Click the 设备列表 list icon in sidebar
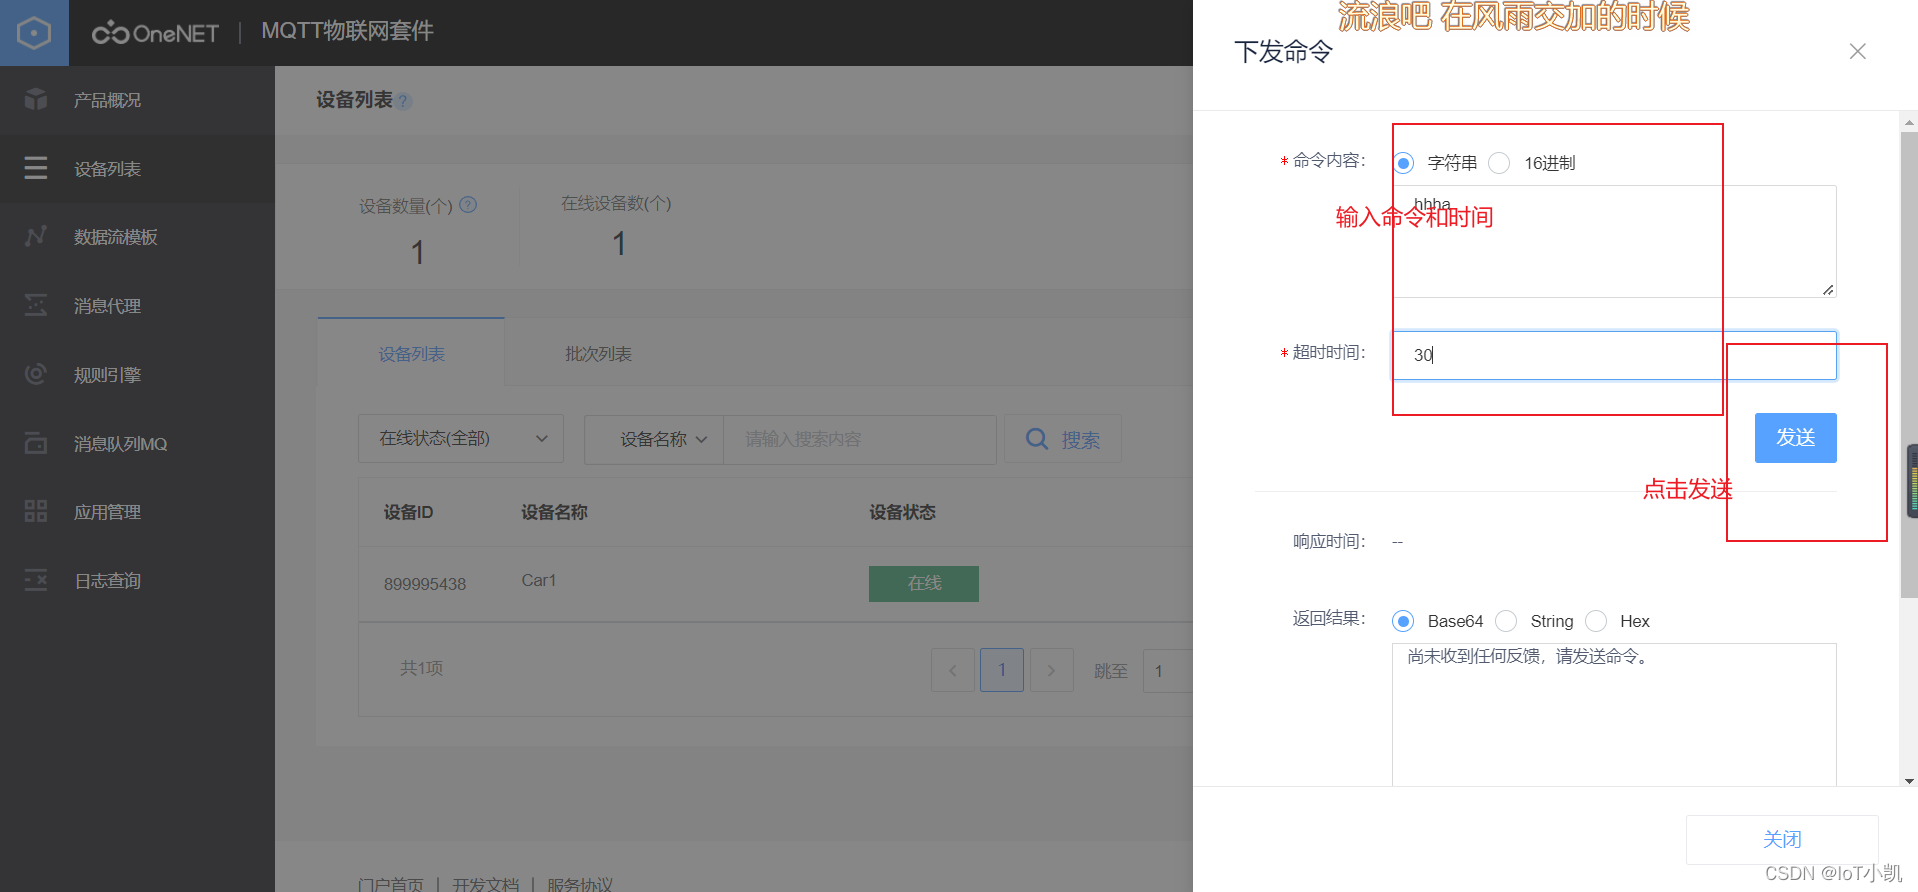The width and height of the screenshot is (1918, 892). 36,168
